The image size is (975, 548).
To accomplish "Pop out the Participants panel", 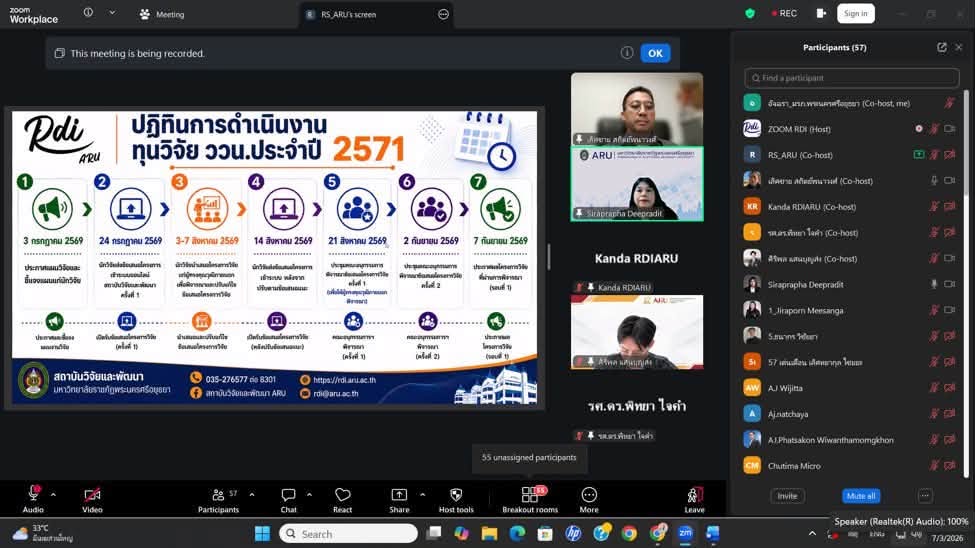I will coord(941,47).
